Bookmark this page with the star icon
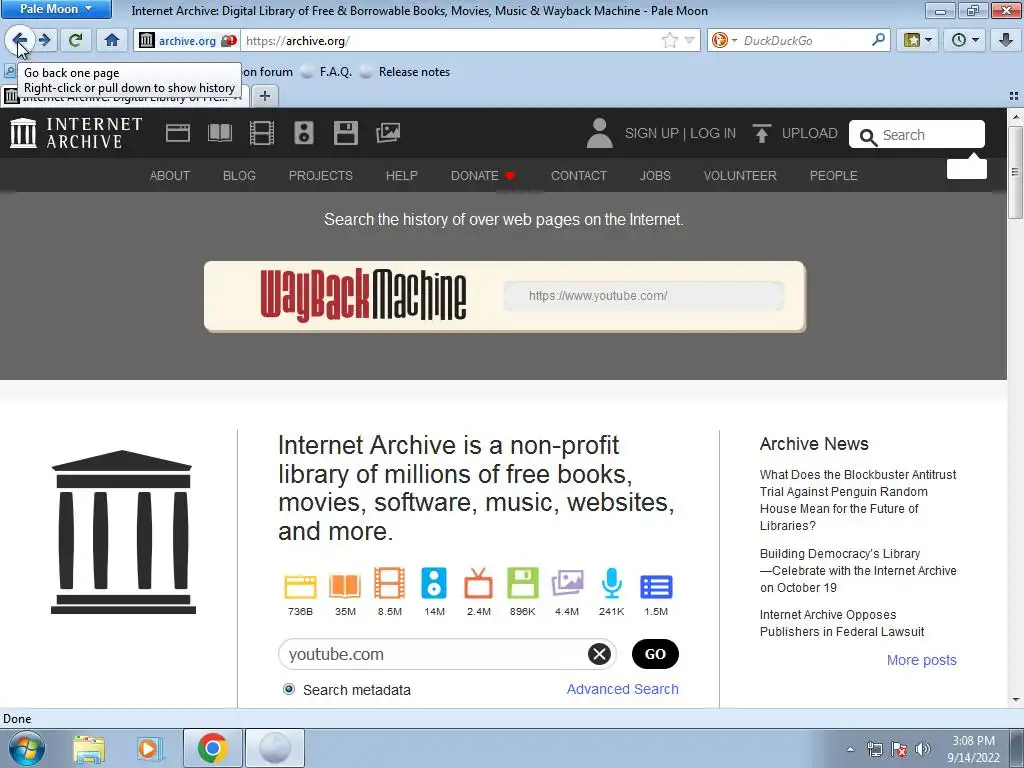Screen dimensions: 1024x768 pyautogui.click(x=670, y=40)
